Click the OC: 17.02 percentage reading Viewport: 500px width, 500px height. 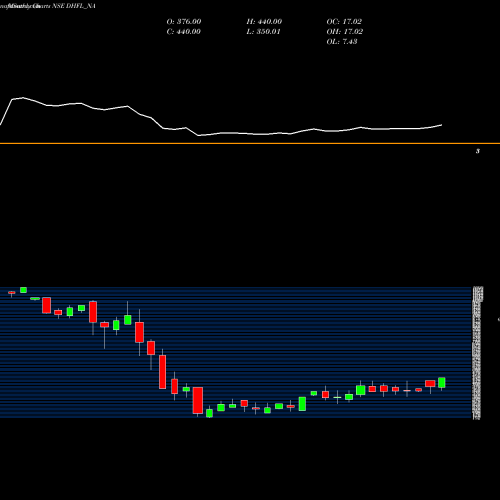[x=344, y=22]
